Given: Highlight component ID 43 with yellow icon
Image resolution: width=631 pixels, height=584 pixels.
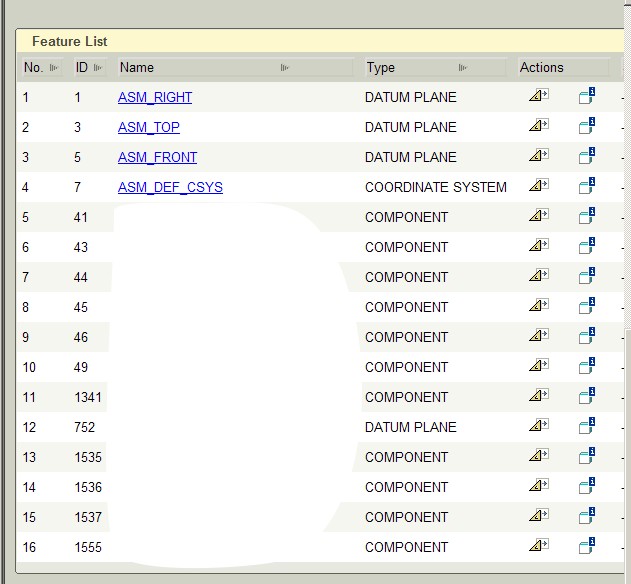Looking at the screenshot, I should point(538,246).
